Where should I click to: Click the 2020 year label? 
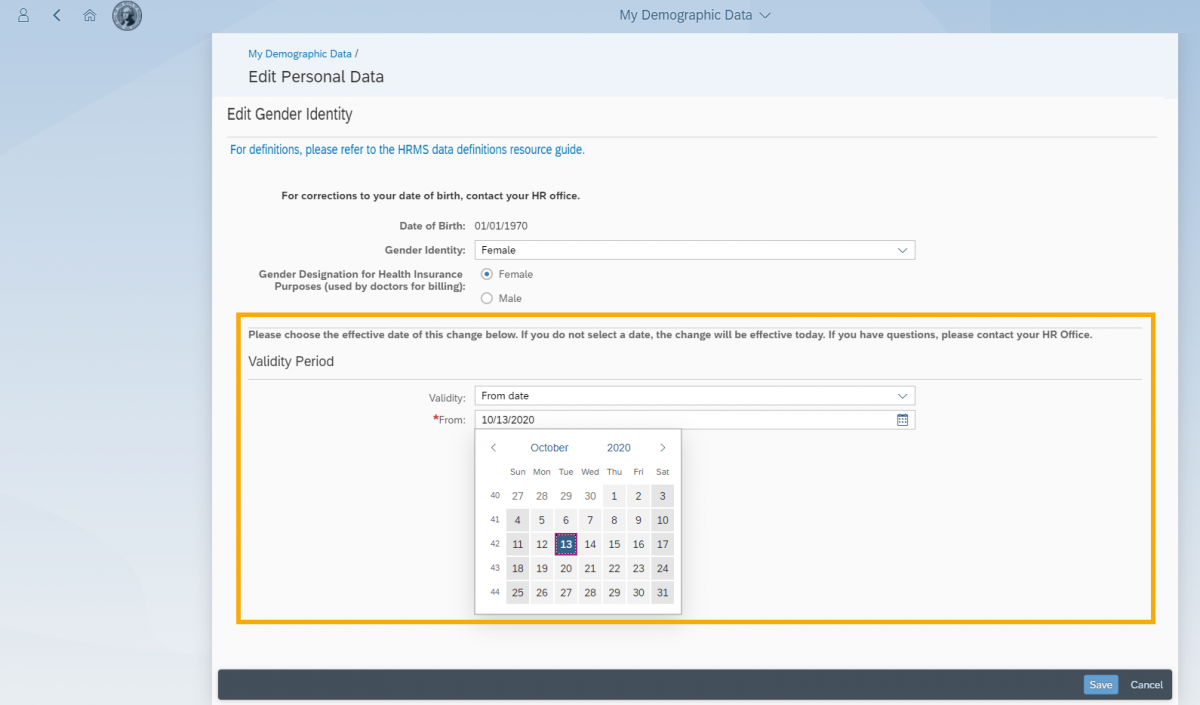(618, 447)
